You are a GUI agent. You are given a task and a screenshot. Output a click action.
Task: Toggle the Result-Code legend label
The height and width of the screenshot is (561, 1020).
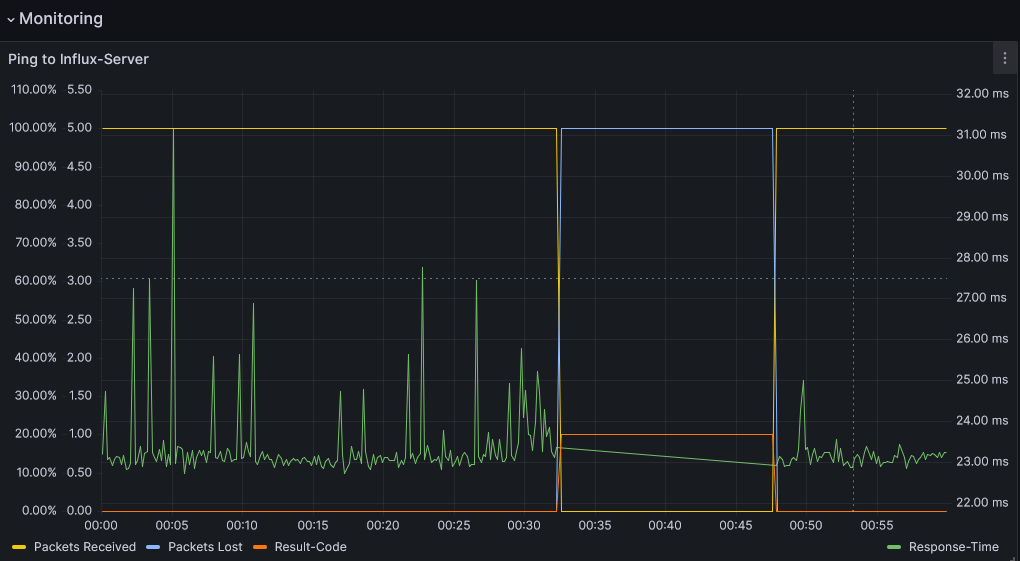click(x=310, y=547)
